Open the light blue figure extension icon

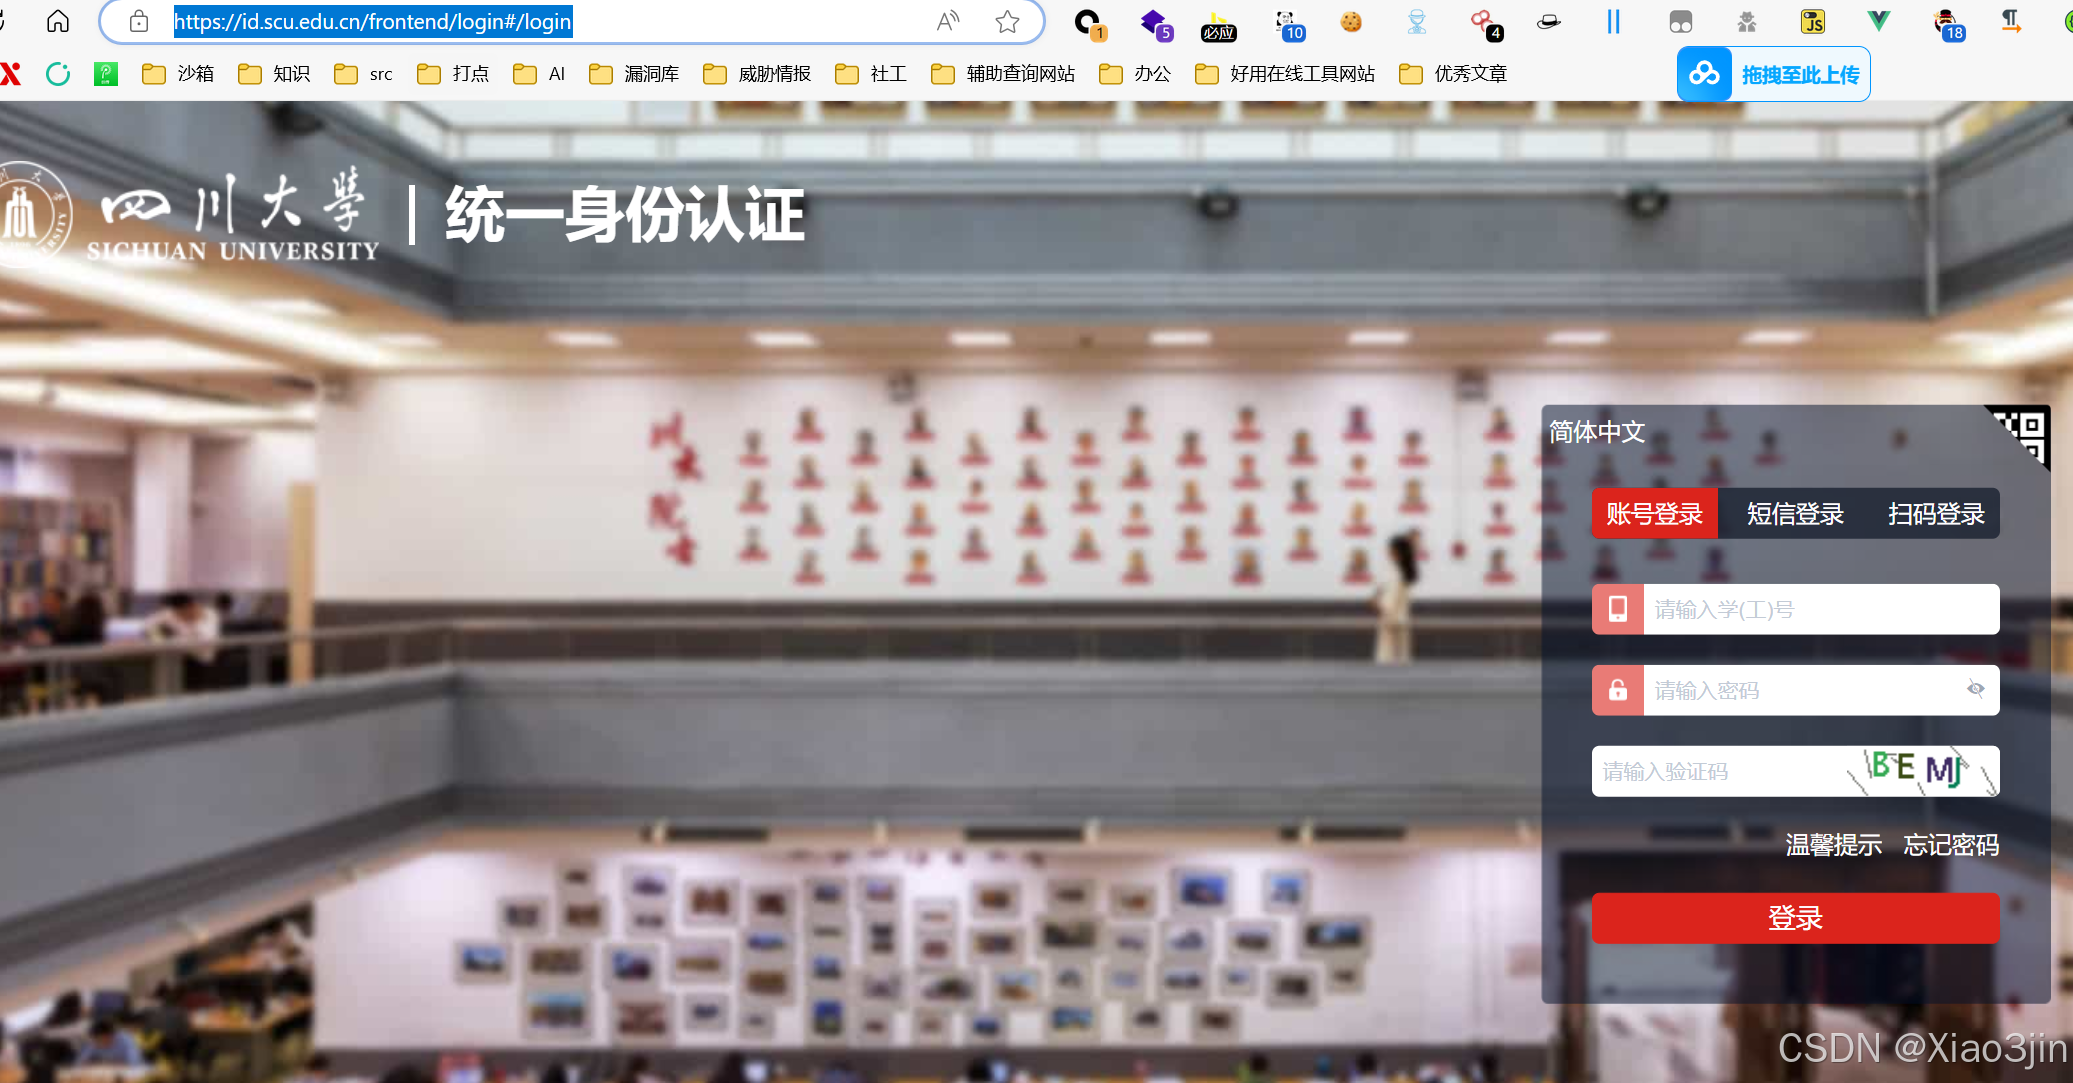click(1417, 21)
